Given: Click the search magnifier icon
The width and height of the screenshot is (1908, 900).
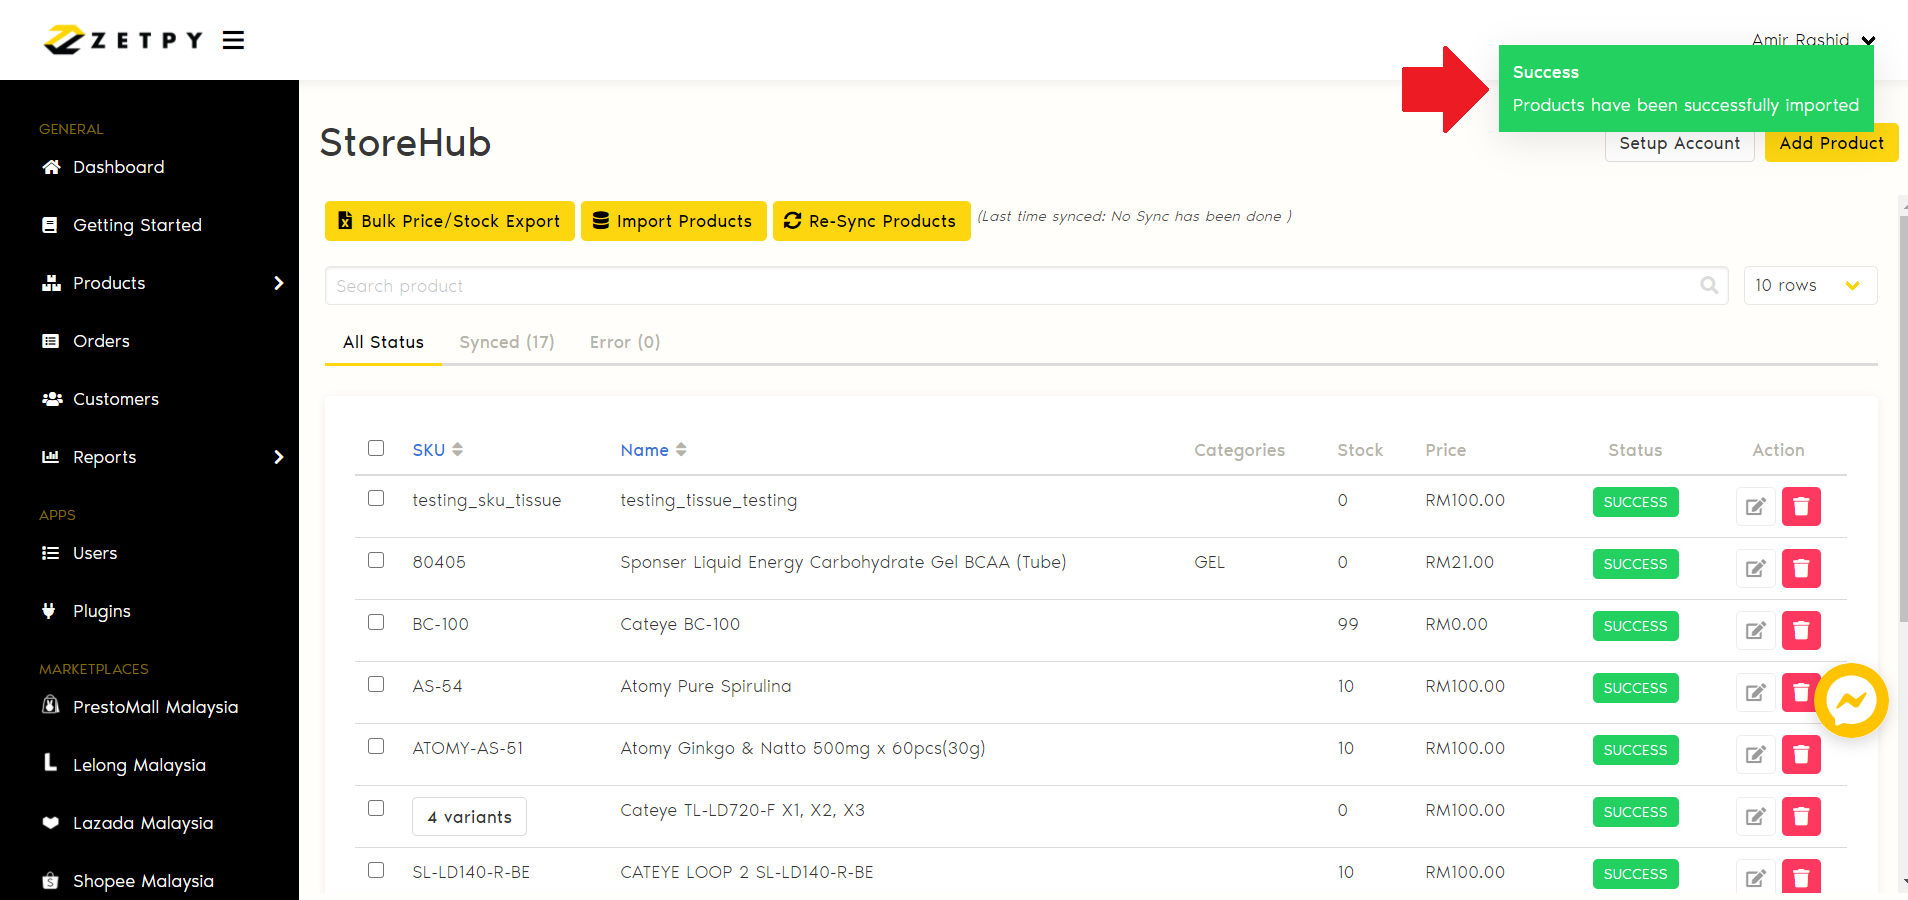Looking at the screenshot, I should pyautogui.click(x=1709, y=286).
